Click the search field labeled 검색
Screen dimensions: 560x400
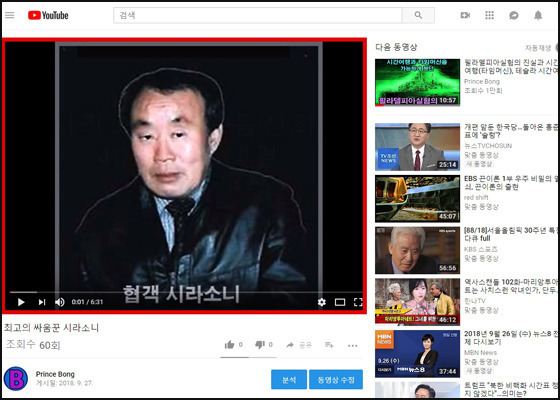258,15
